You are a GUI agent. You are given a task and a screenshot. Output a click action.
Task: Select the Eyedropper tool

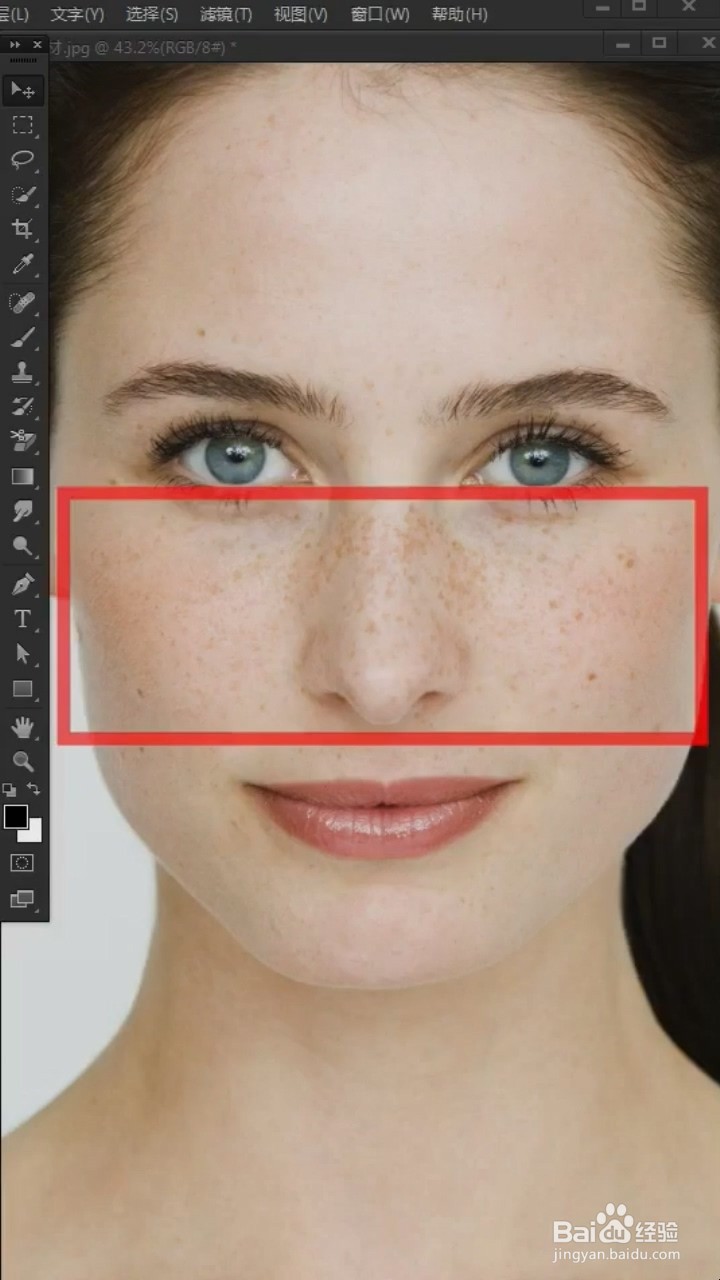(x=22, y=265)
